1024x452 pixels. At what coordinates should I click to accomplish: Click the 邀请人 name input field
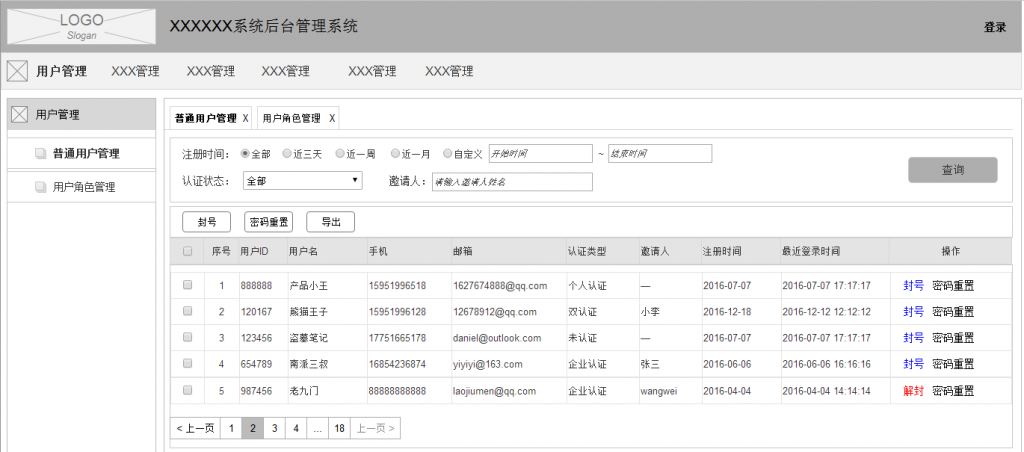click(510, 182)
